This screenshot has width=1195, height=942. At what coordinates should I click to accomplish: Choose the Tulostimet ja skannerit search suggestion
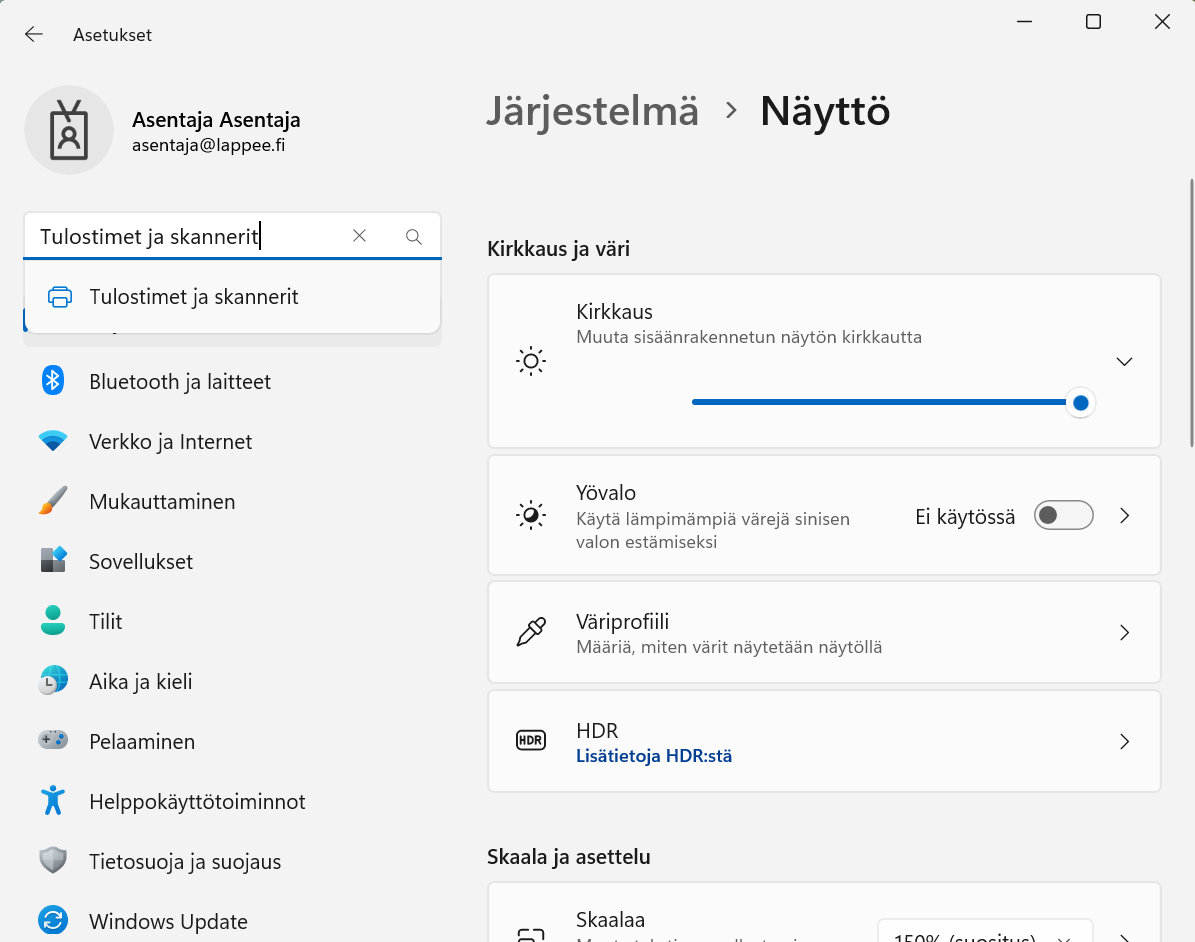point(232,296)
